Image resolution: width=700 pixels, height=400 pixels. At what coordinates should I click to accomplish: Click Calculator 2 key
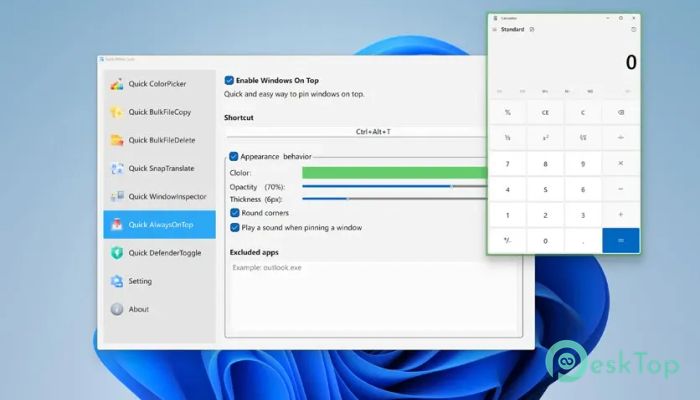coord(546,215)
